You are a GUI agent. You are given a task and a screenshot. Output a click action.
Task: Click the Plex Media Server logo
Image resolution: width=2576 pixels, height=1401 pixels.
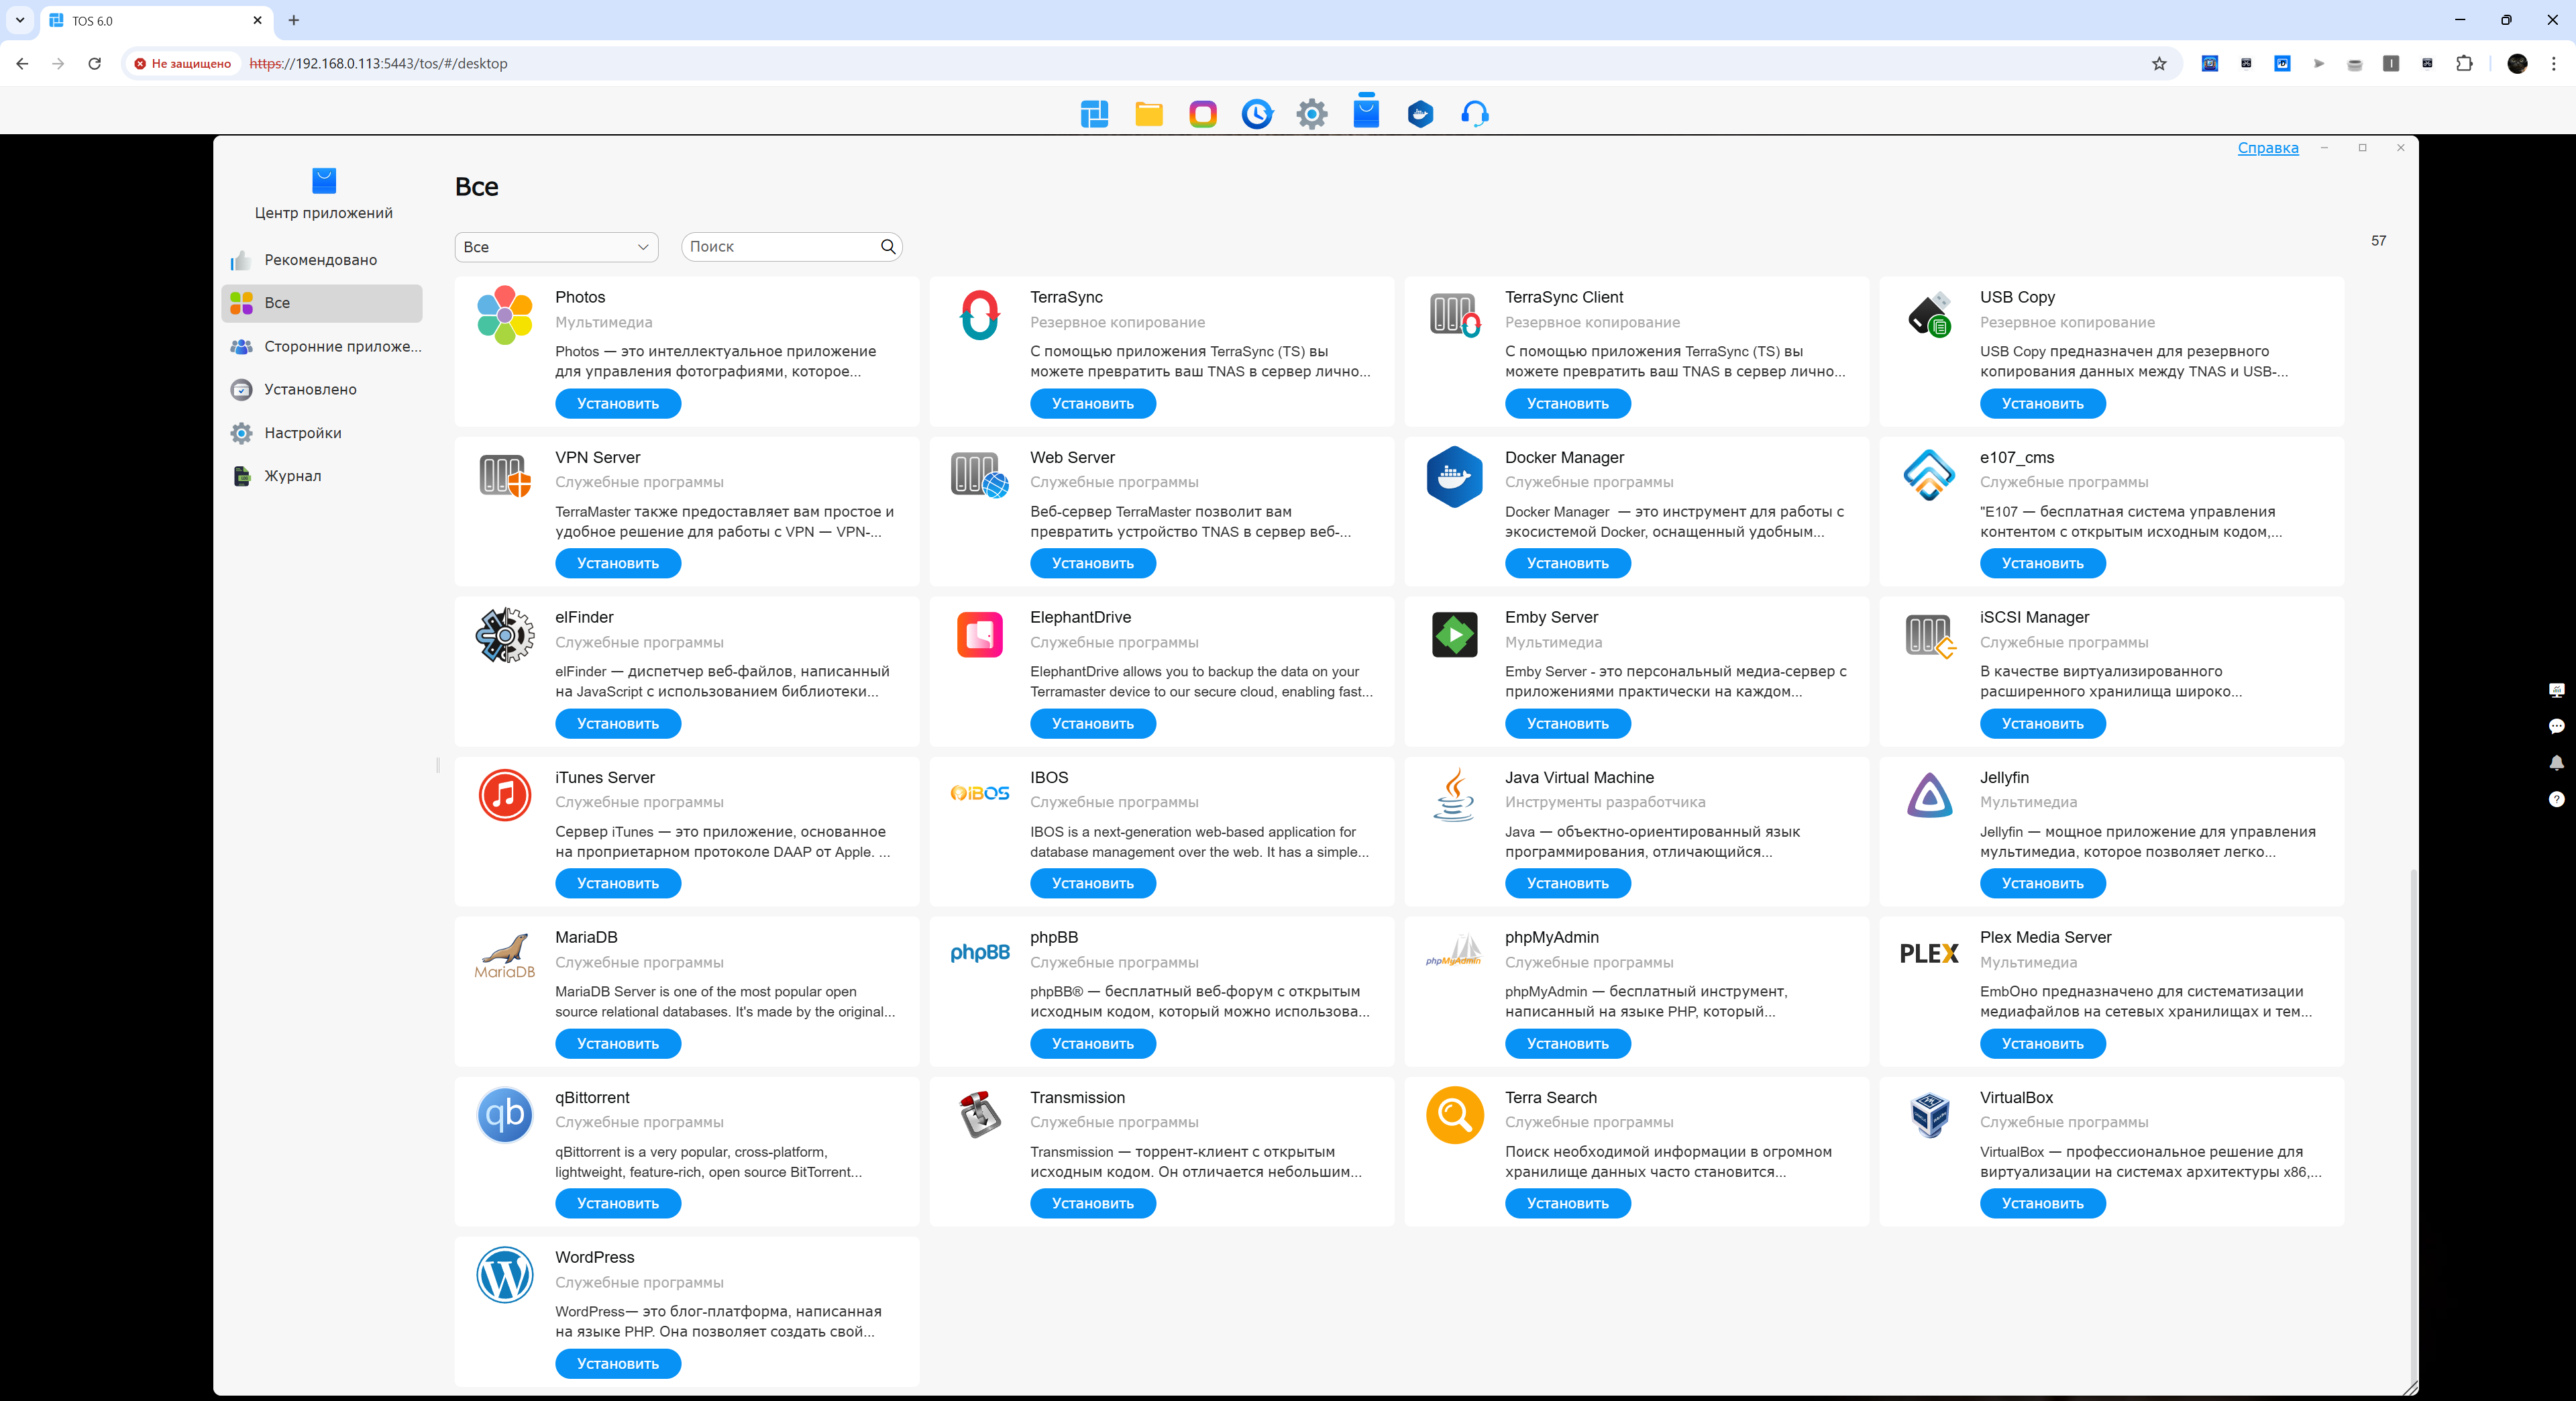coord(1929,953)
